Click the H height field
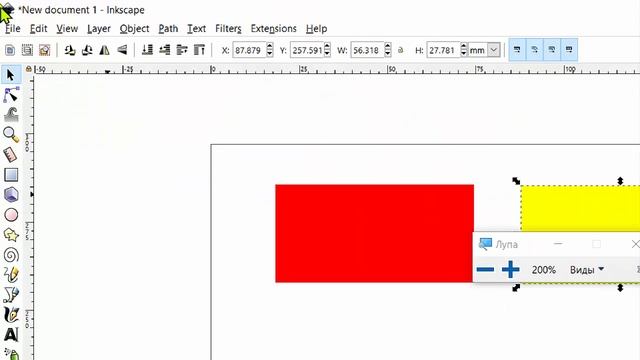This screenshot has width=640, height=360. (x=443, y=50)
